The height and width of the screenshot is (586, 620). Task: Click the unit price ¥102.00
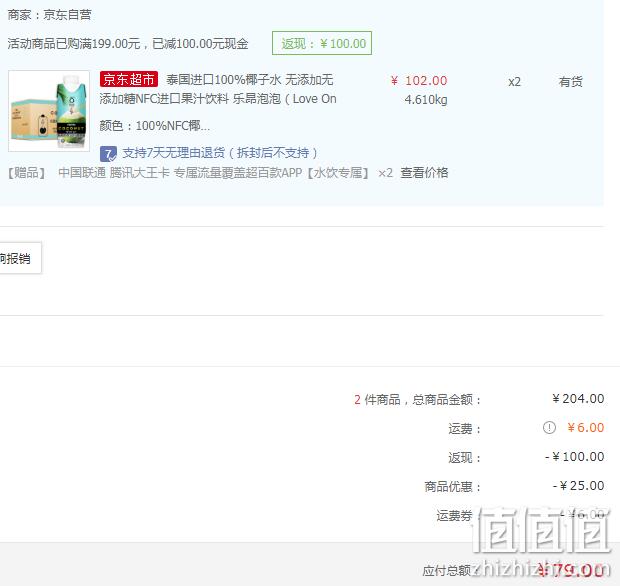(x=419, y=81)
